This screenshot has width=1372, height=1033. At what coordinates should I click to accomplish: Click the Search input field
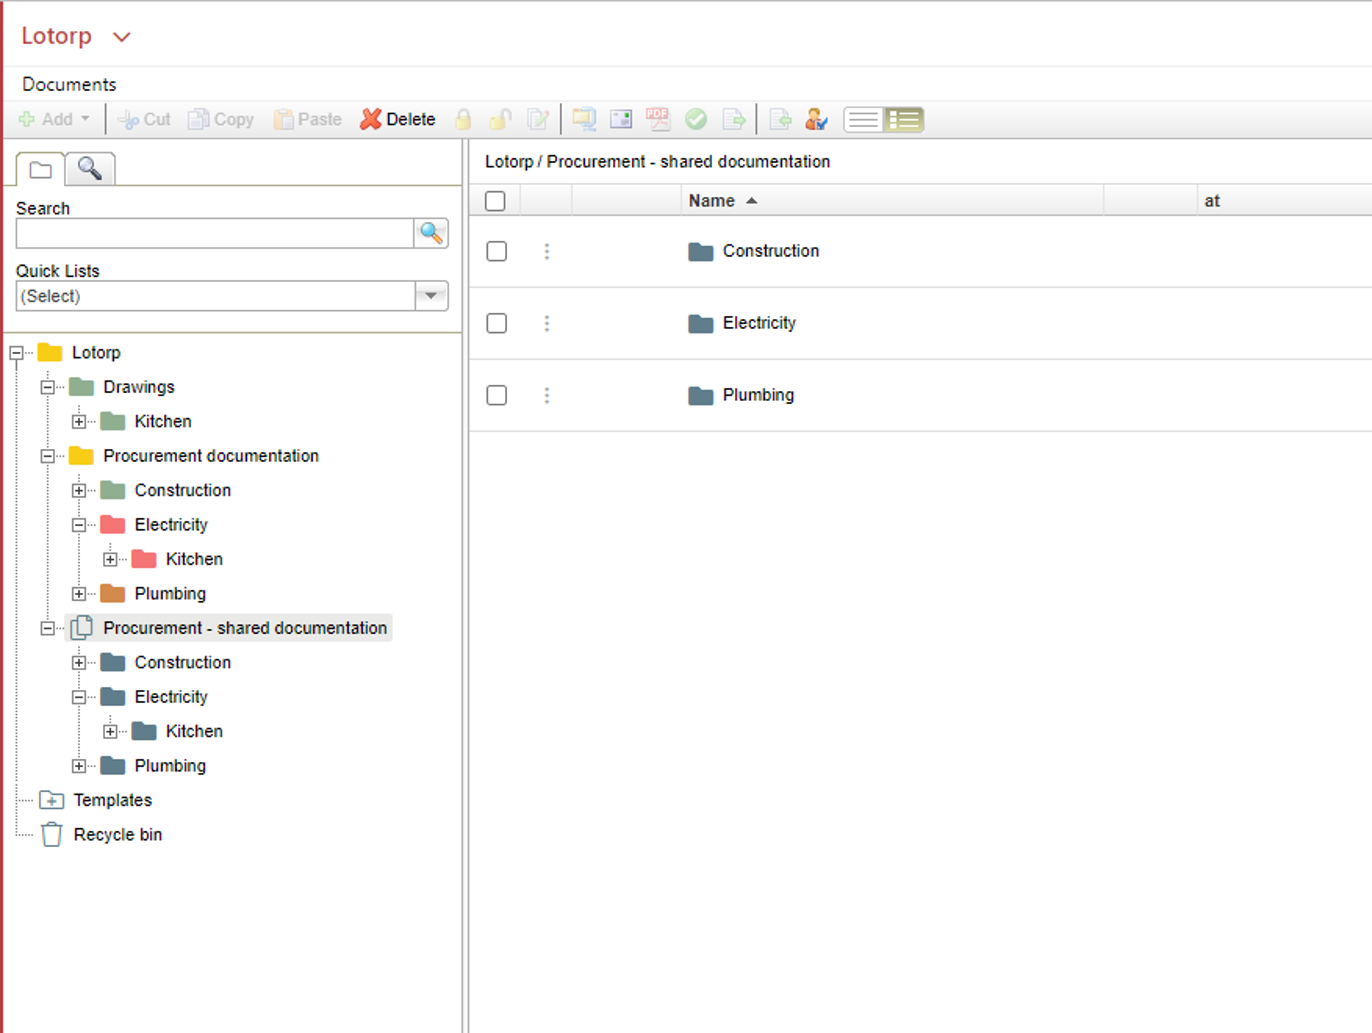[215, 233]
